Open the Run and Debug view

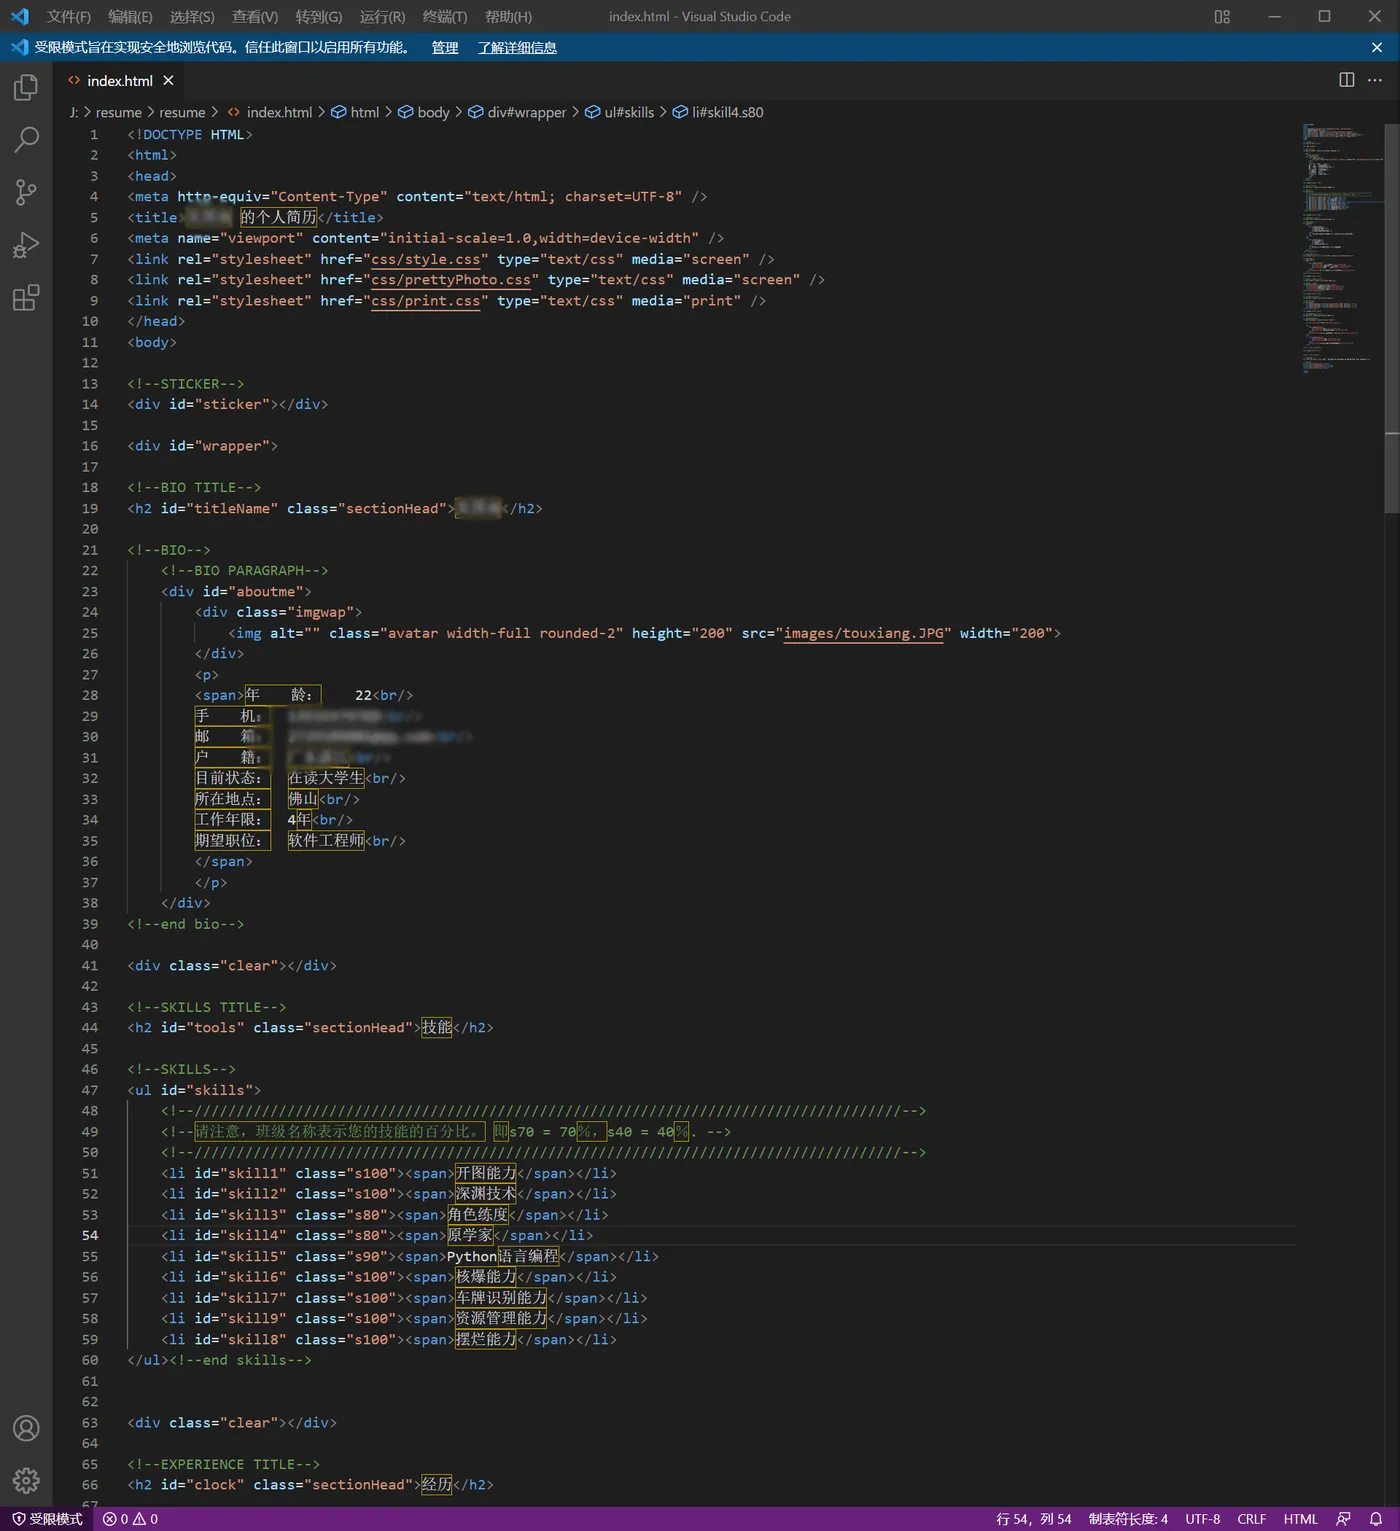coord(26,245)
